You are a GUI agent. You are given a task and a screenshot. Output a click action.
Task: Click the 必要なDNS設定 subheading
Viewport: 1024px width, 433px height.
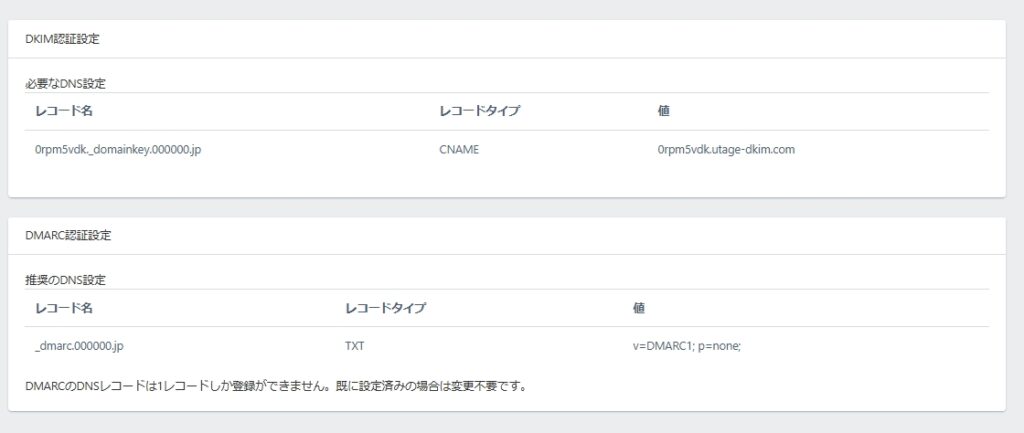point(66,83)
